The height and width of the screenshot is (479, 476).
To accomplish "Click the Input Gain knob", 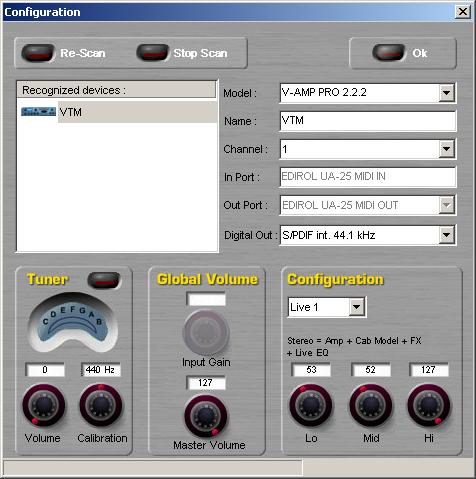I will click(x=206, y=333).
